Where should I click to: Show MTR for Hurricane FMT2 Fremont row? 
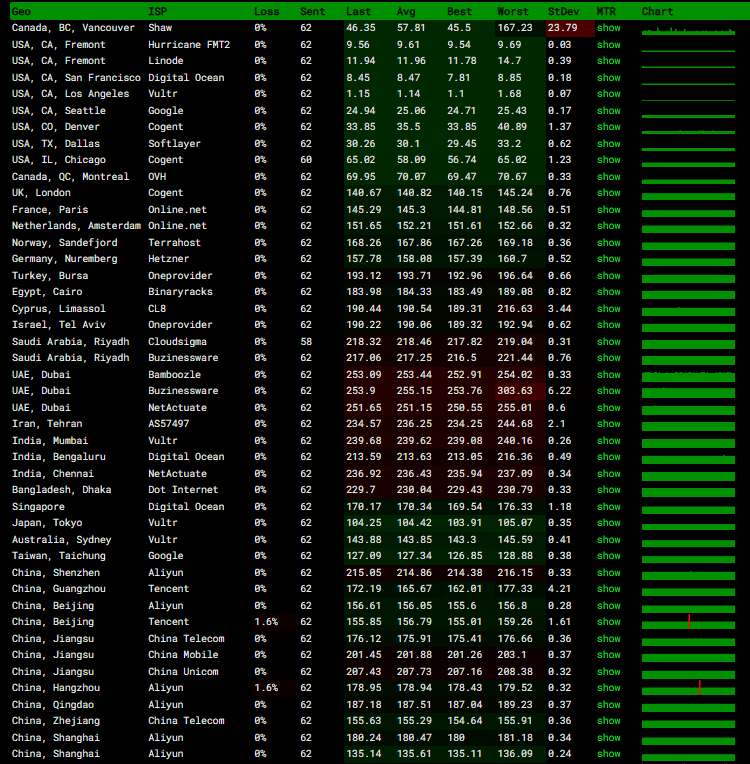tap(609, 45)
